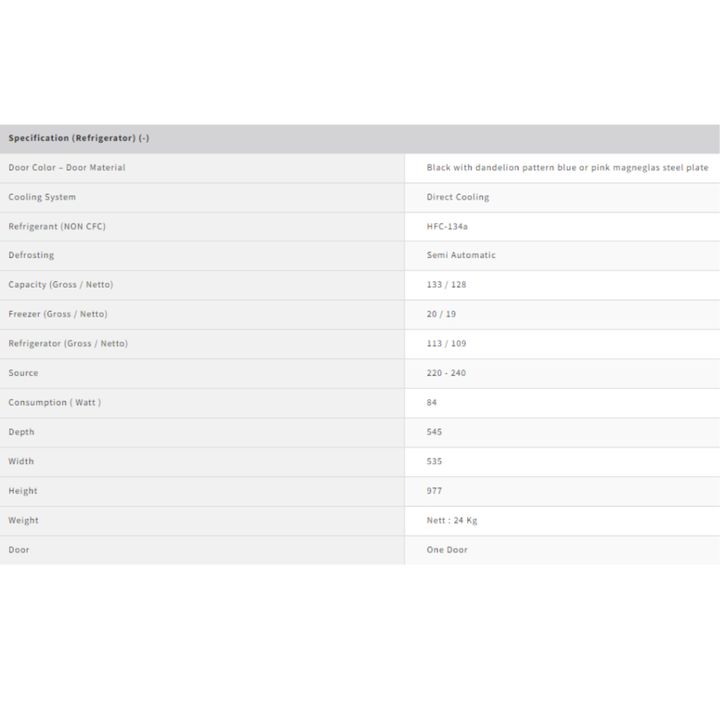Select the "Capacity (Gross / Netto)" label

click(x=61, y=285)
